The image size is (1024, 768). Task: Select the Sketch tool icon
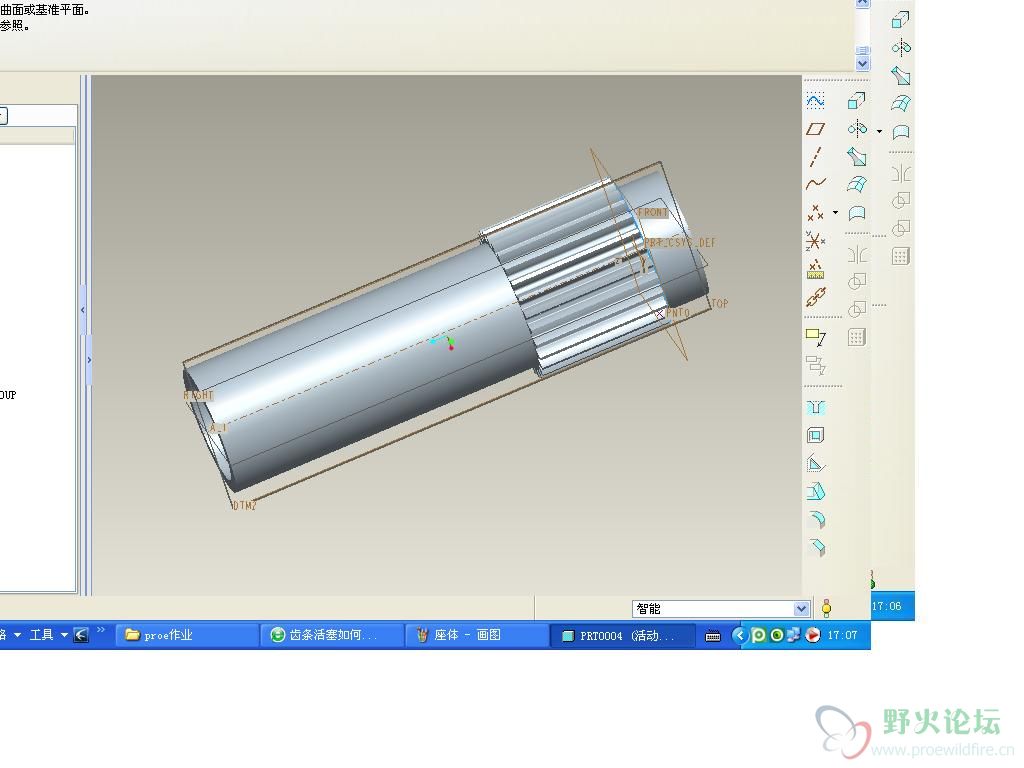(x=816, y=100)
